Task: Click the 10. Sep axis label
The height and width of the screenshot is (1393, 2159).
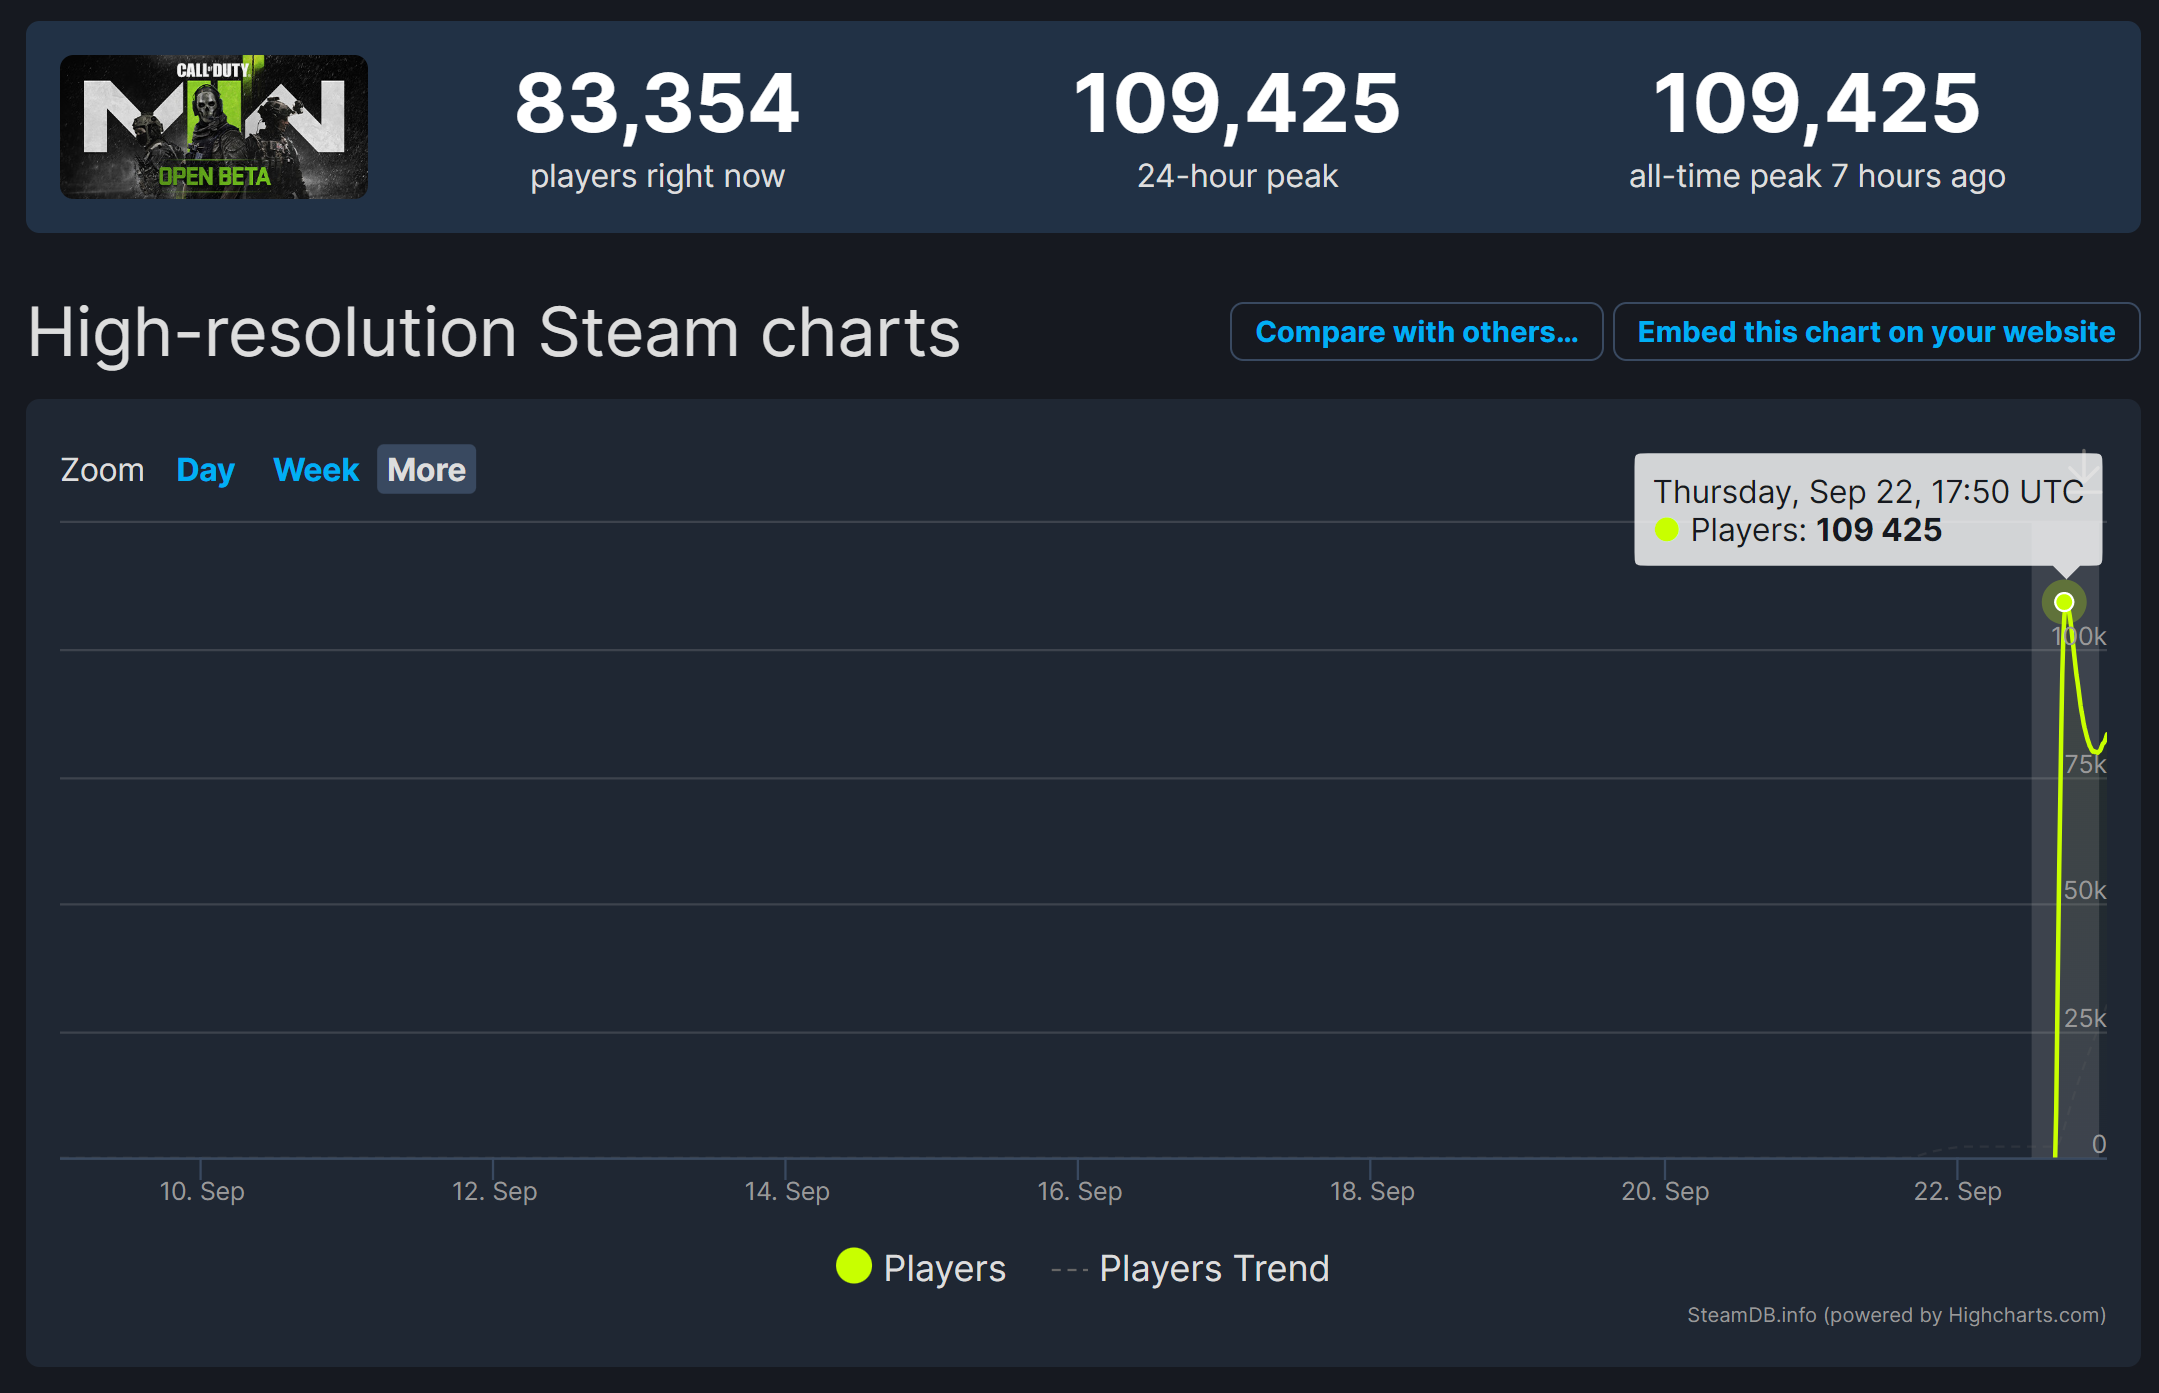Action: pyautogui.click(x=202, y=1191)
